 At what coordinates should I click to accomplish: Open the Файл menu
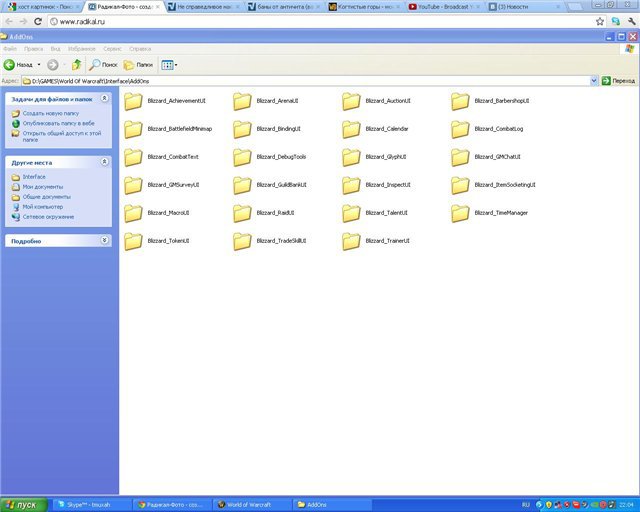tap(10, 48)
